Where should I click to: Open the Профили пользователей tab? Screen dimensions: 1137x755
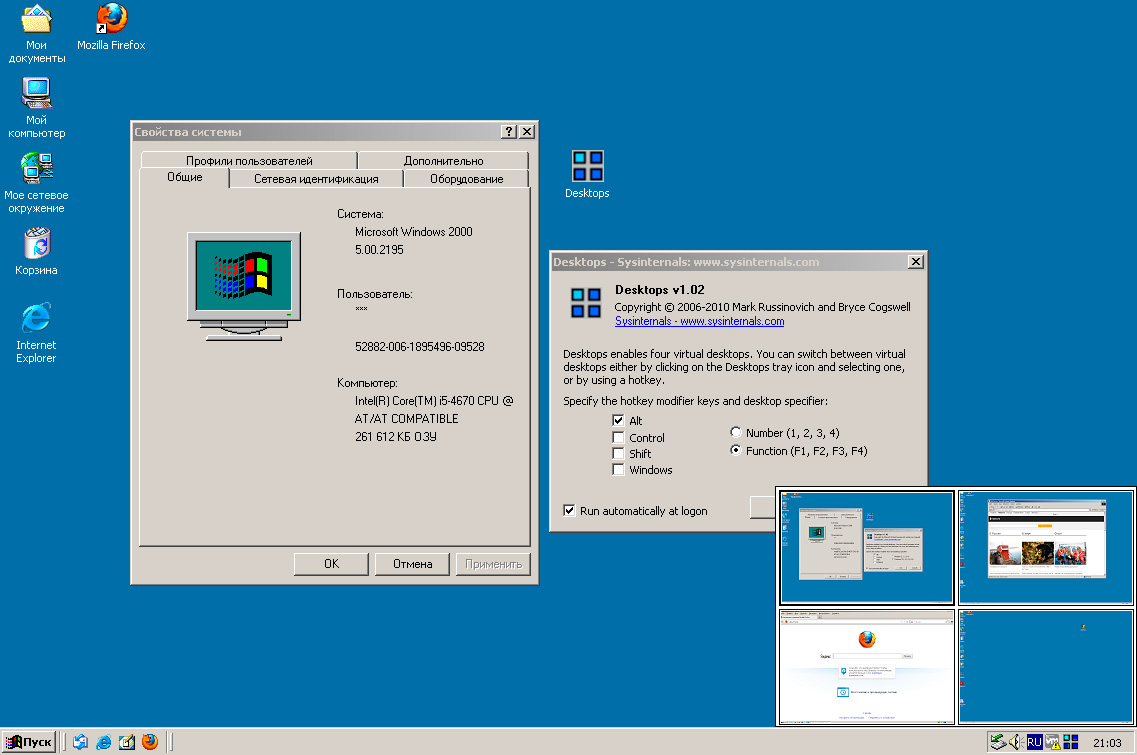pyautogui.click(x=249, y=161)
